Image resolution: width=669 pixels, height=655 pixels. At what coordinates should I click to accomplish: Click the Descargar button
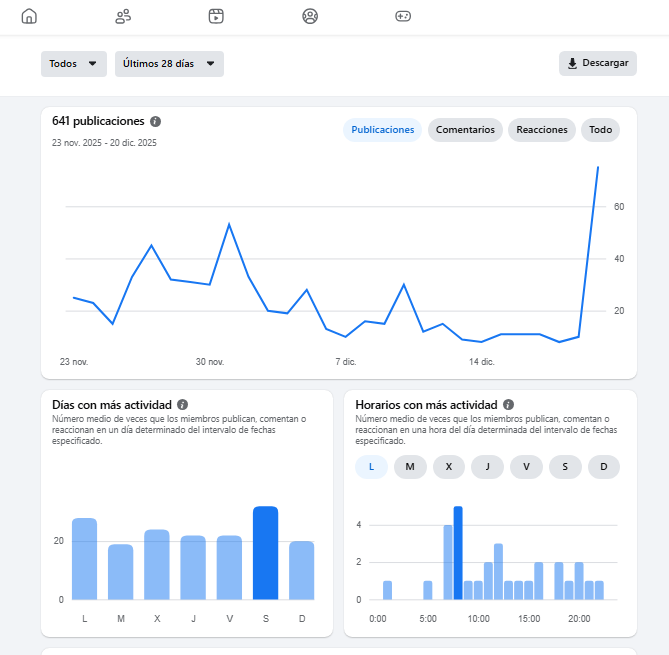tap(598, 64)
